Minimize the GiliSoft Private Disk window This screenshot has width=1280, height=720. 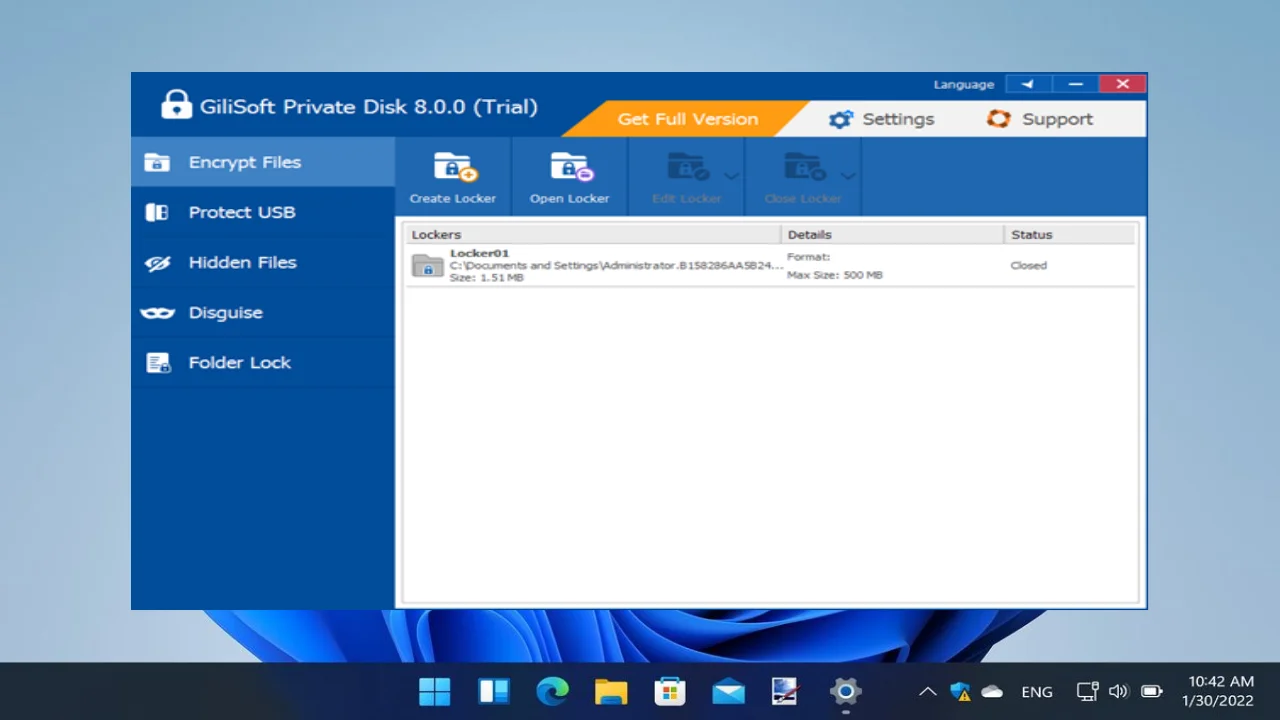pyautogui.click(x=1075, y=84)
